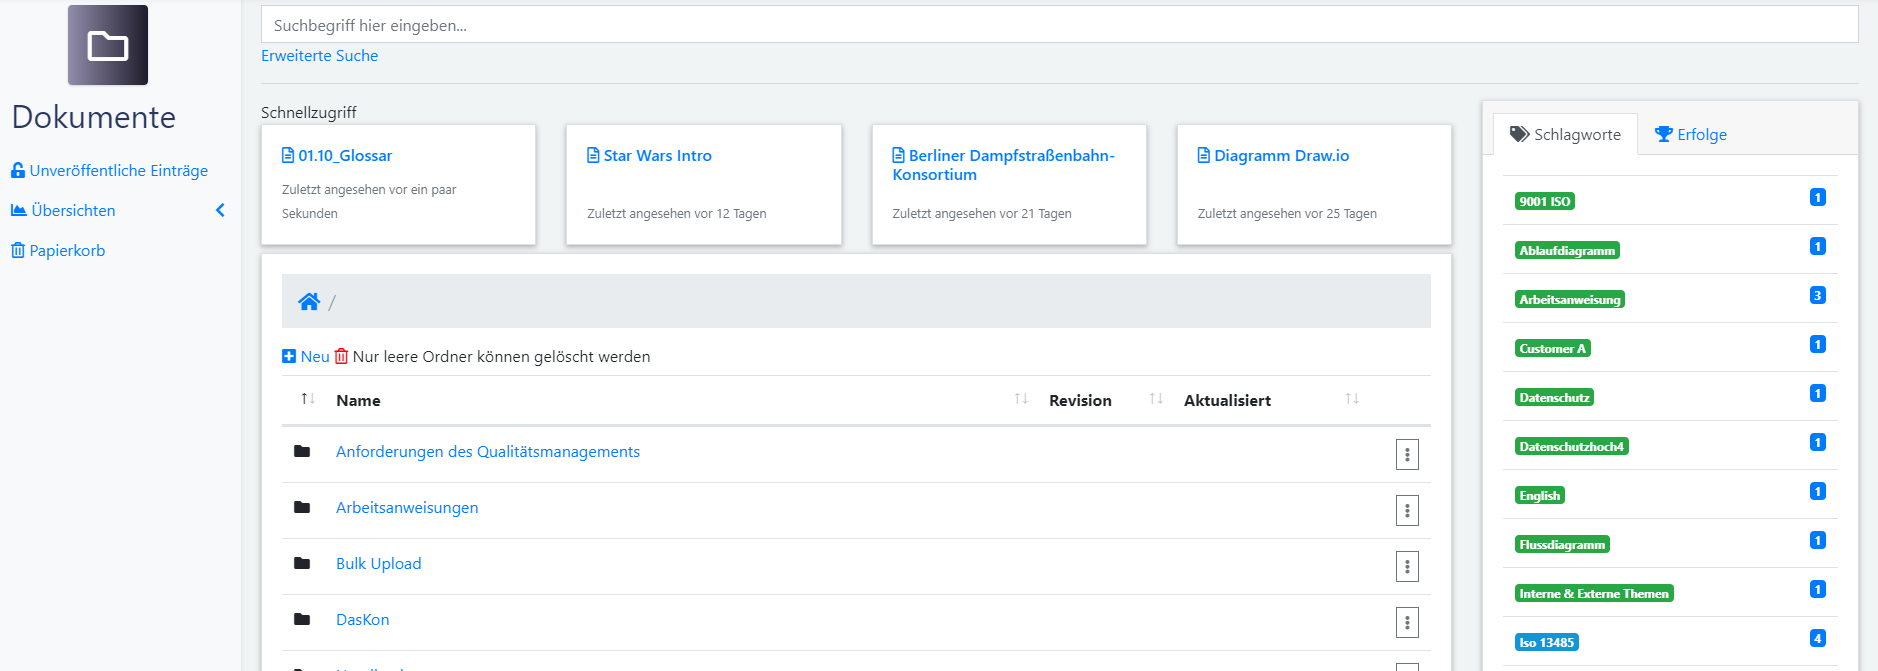
Task: Click the chart icon beside Übersichten
Action: (x=18, y=210)
